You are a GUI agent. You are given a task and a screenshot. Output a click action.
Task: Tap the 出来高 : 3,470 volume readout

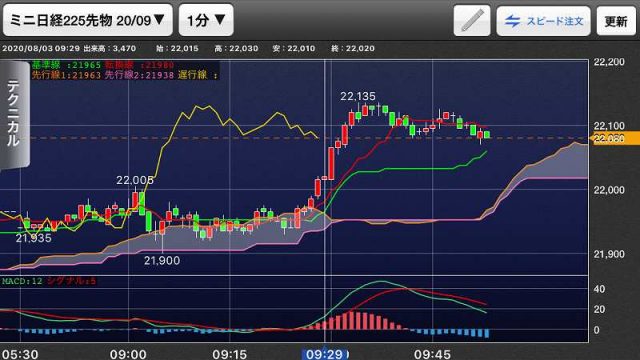[x=109, y=49]
